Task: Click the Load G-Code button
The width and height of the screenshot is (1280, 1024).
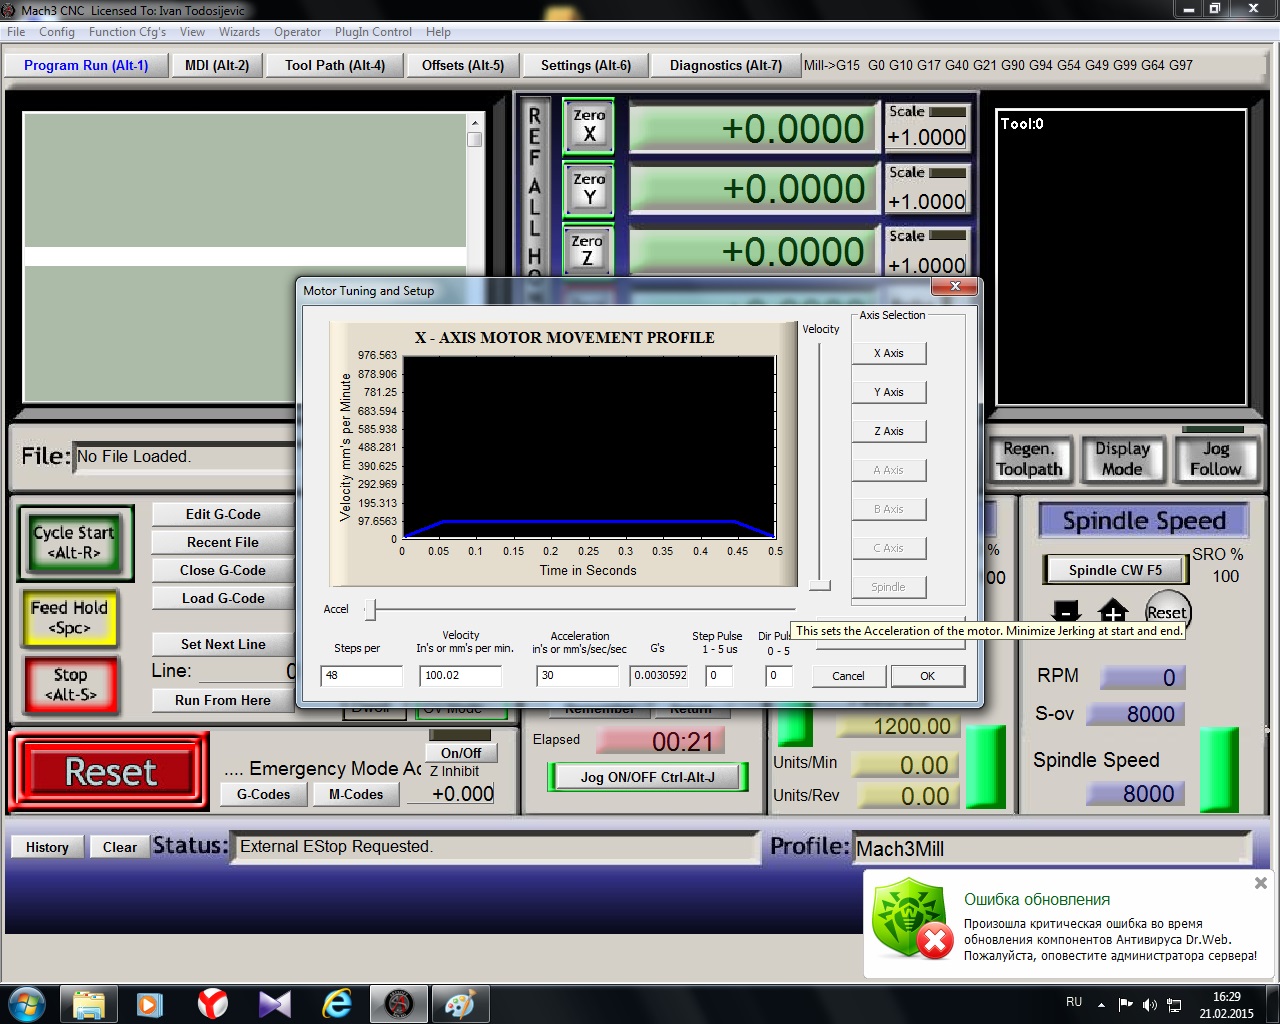Action: click(x=223, y=598)
